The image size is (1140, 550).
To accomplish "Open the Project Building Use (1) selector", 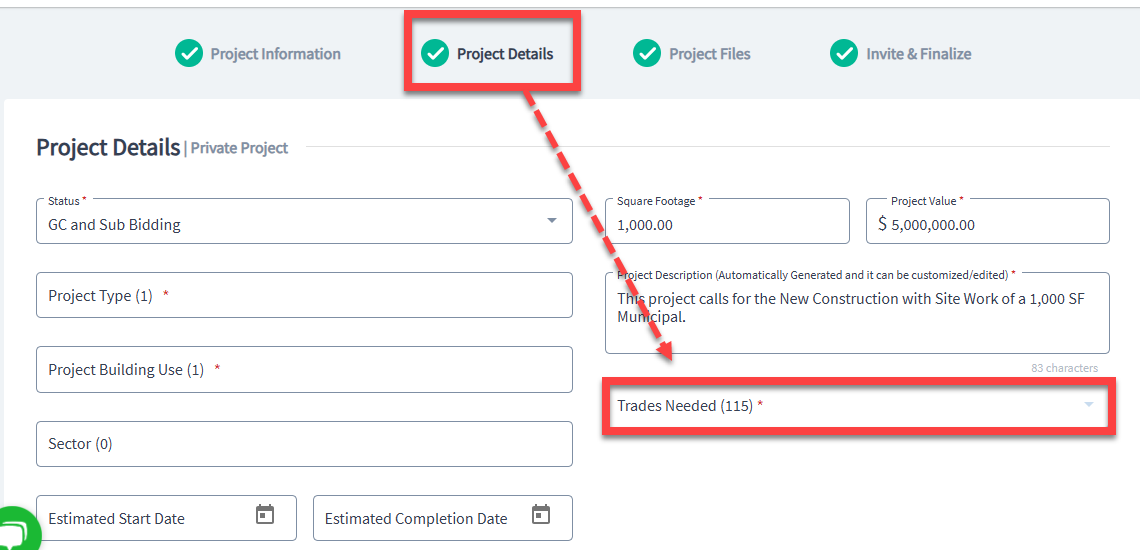I will coord(305,370).
